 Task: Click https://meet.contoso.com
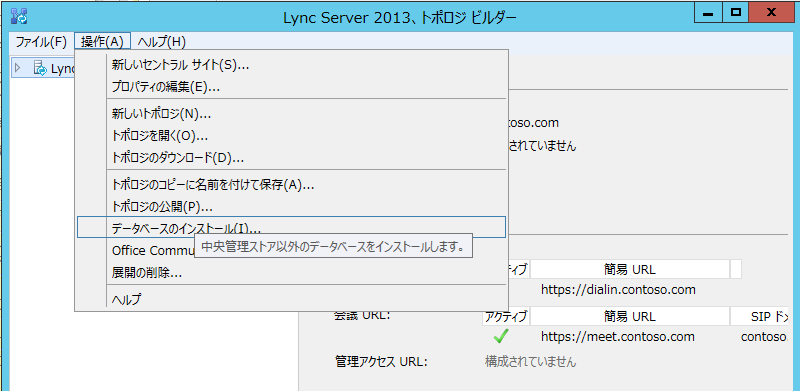point(618,336)
